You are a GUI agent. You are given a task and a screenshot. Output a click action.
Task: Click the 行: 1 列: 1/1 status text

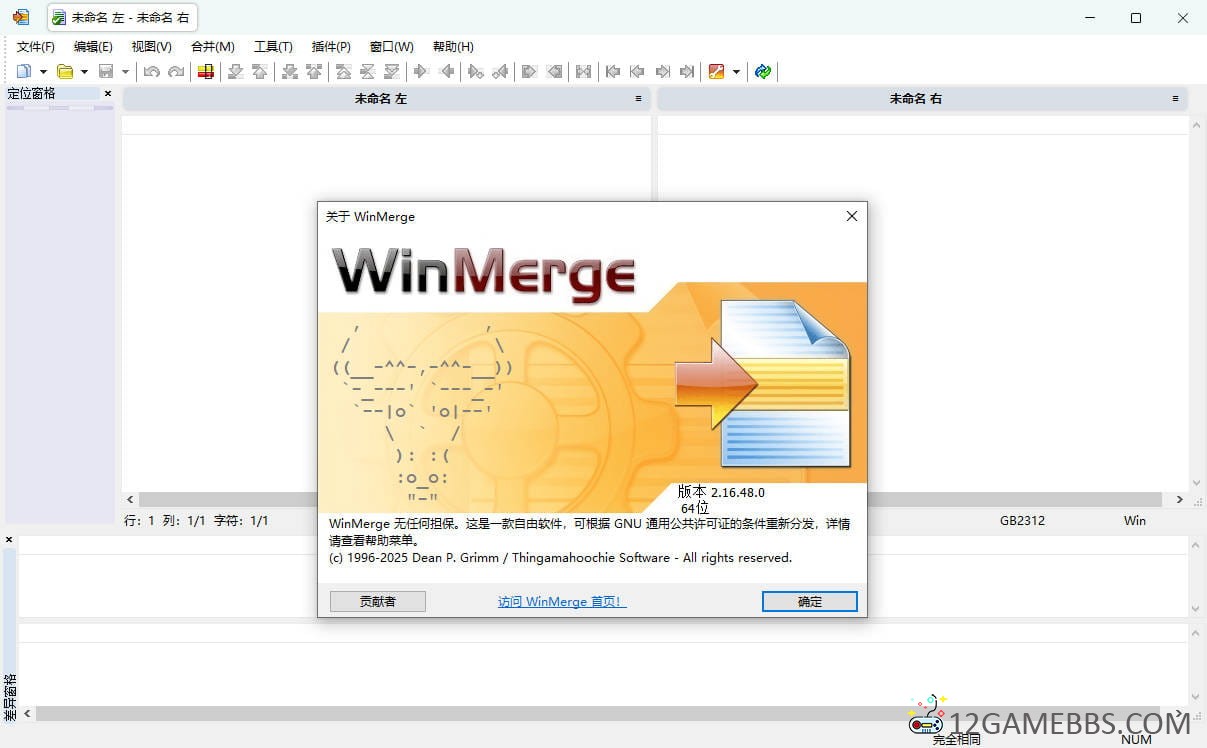[196, 521]
